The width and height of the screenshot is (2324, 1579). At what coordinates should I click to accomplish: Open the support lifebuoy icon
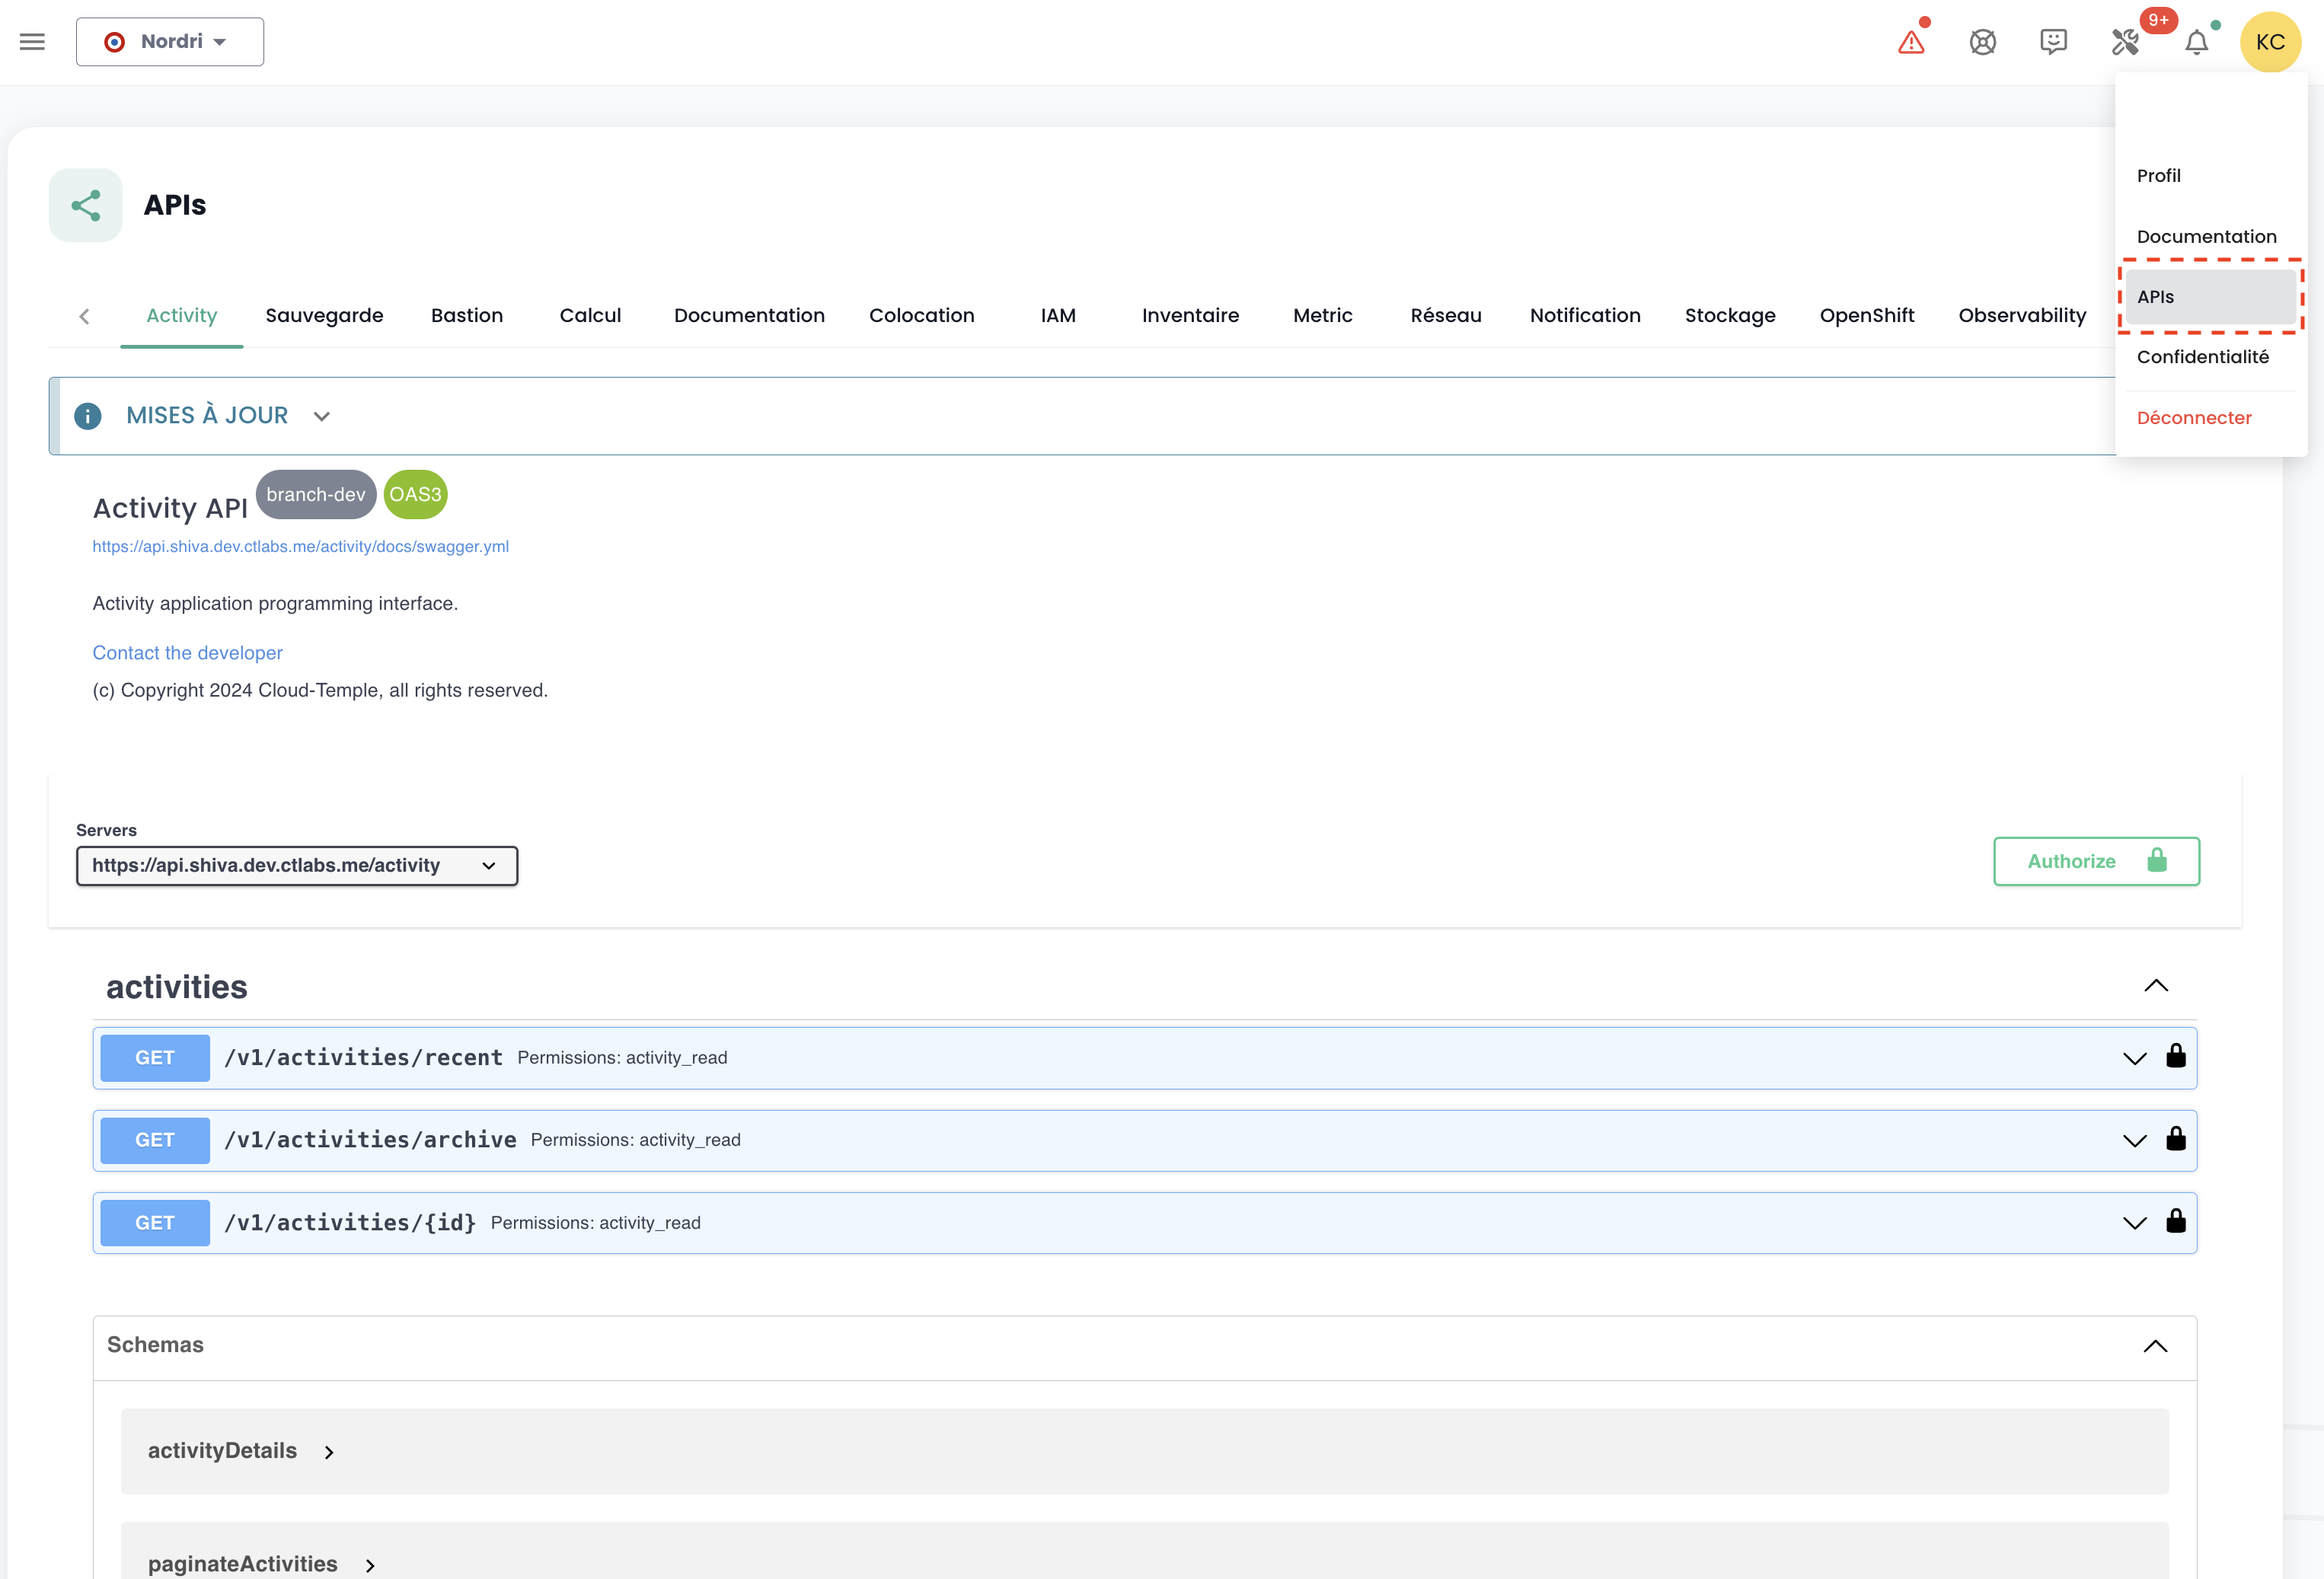point(1982,42)
